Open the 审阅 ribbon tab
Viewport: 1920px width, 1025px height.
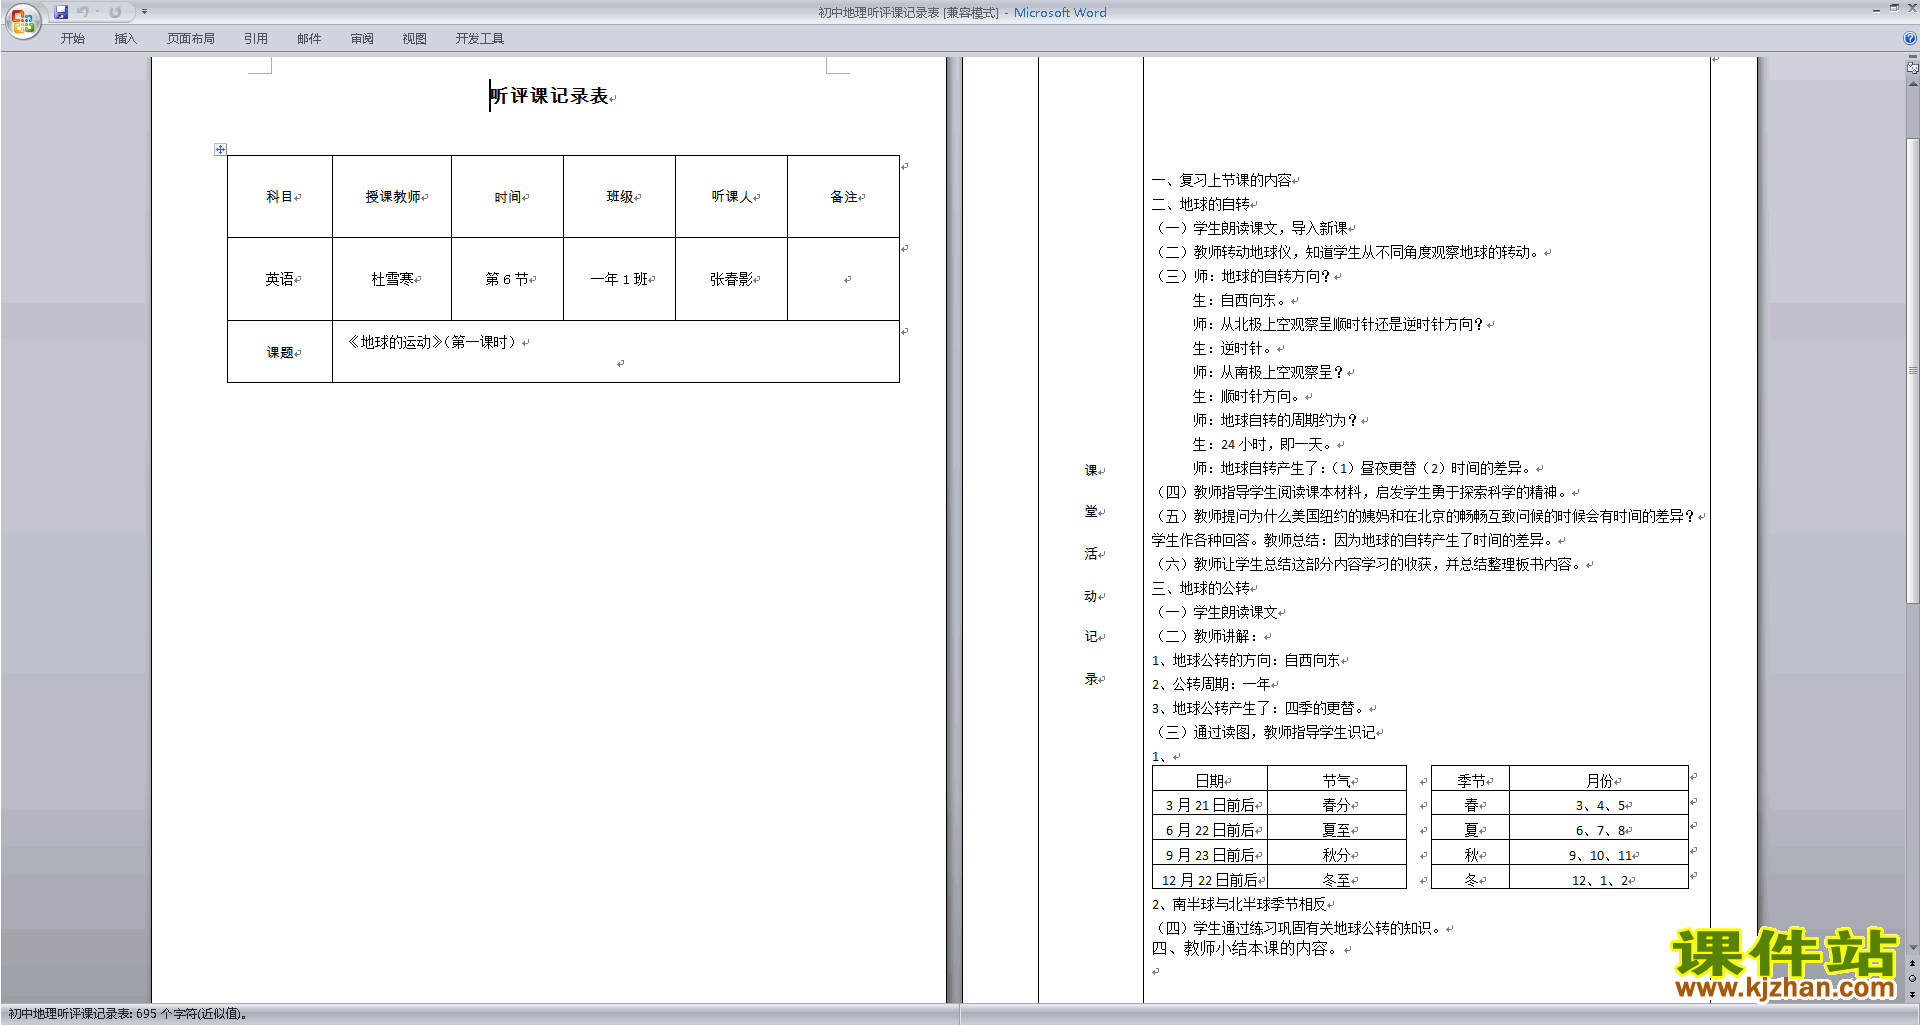[x=362, y=39]
